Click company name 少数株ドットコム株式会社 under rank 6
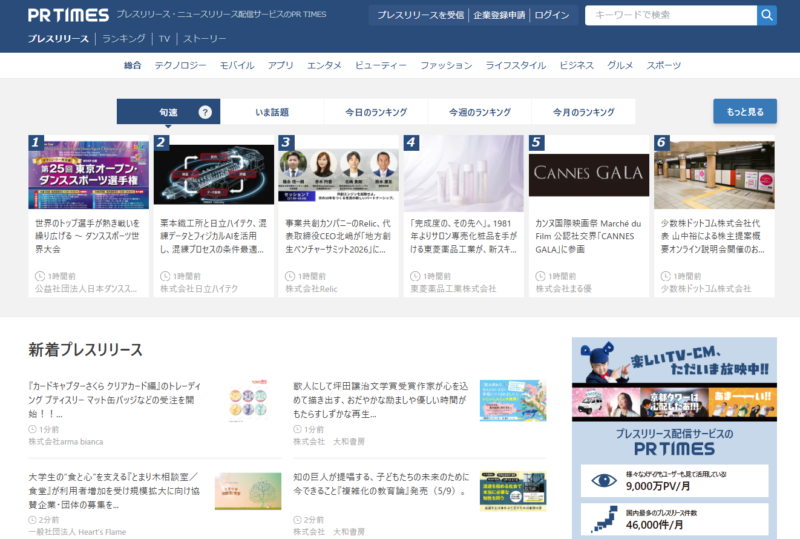The image size is (800, 539). point(706,289)
